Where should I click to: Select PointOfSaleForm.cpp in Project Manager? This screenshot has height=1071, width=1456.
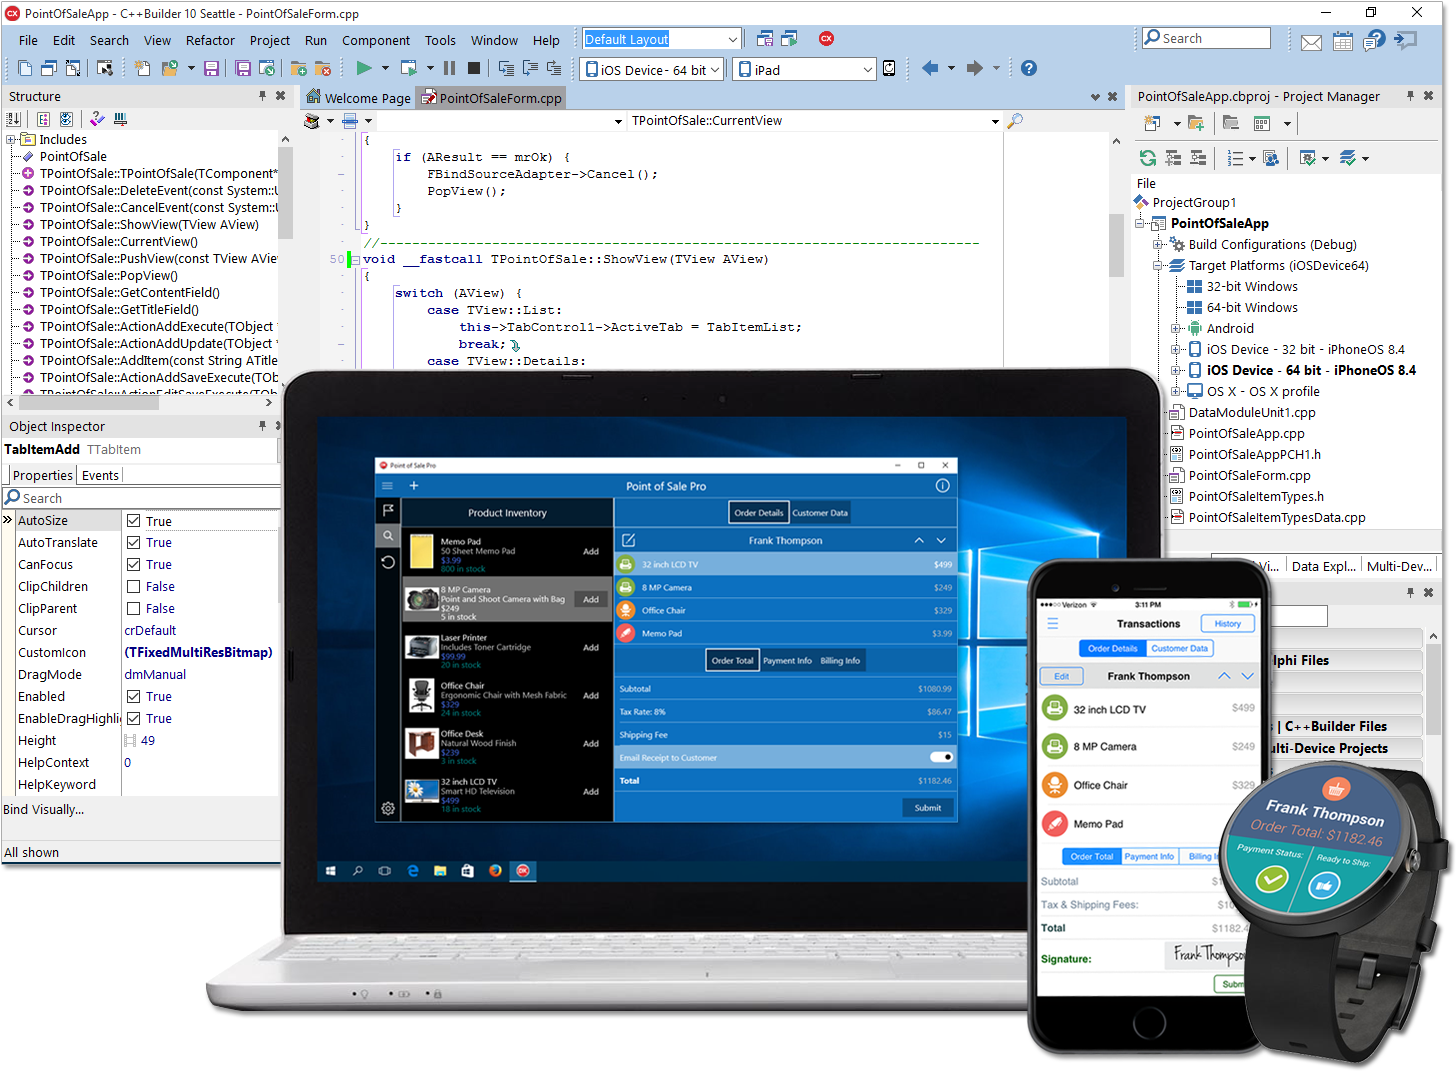coord(1249,475)
